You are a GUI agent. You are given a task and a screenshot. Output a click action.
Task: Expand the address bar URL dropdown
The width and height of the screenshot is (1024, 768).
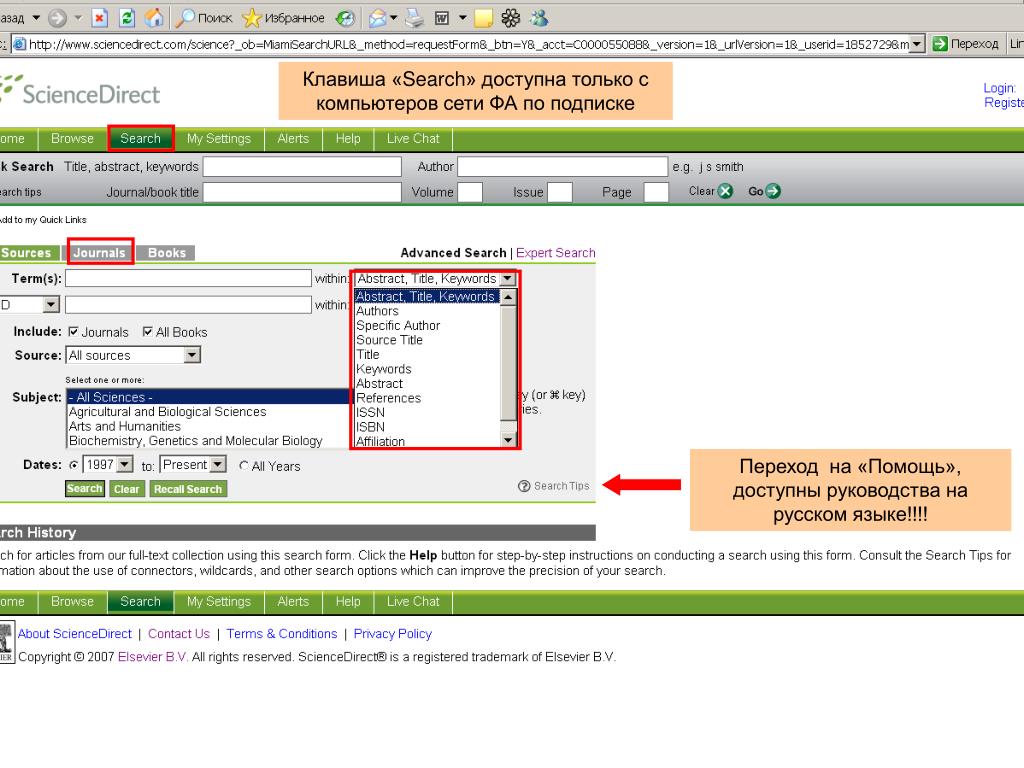917,44
